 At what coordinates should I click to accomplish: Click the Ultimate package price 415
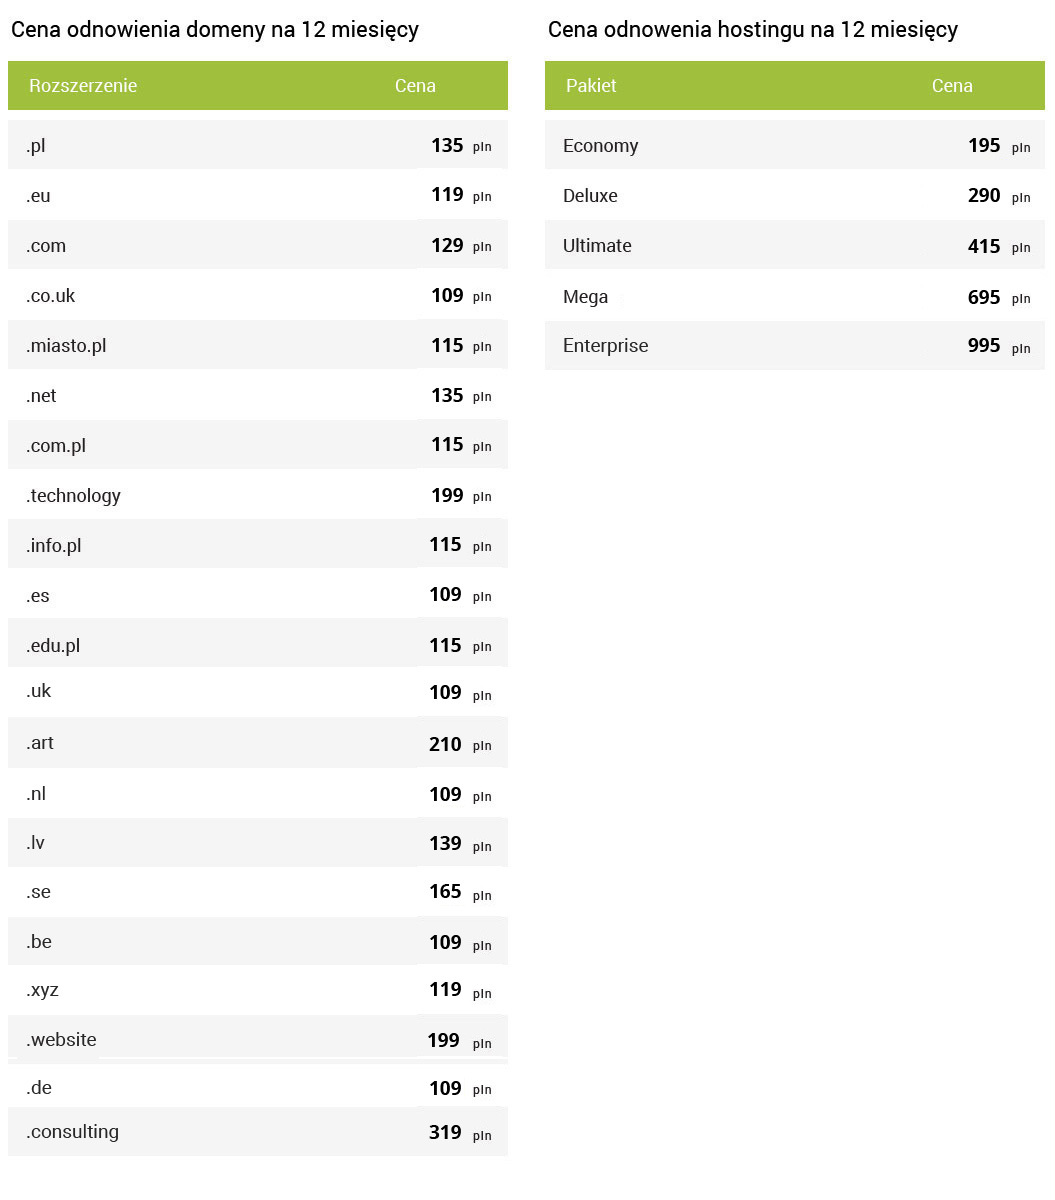[x=984, y=245]
